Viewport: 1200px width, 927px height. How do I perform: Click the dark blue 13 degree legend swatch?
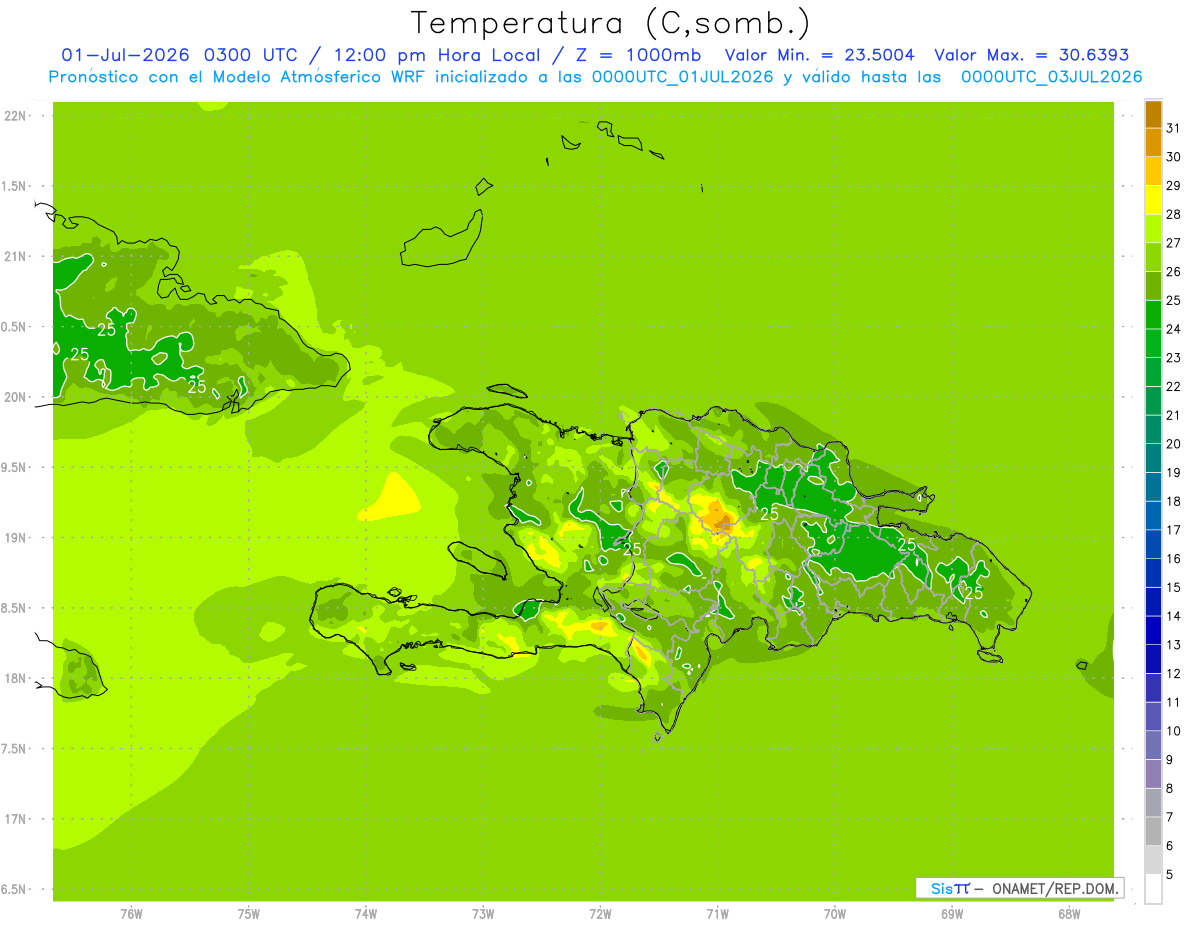(x=1153, y=630)
